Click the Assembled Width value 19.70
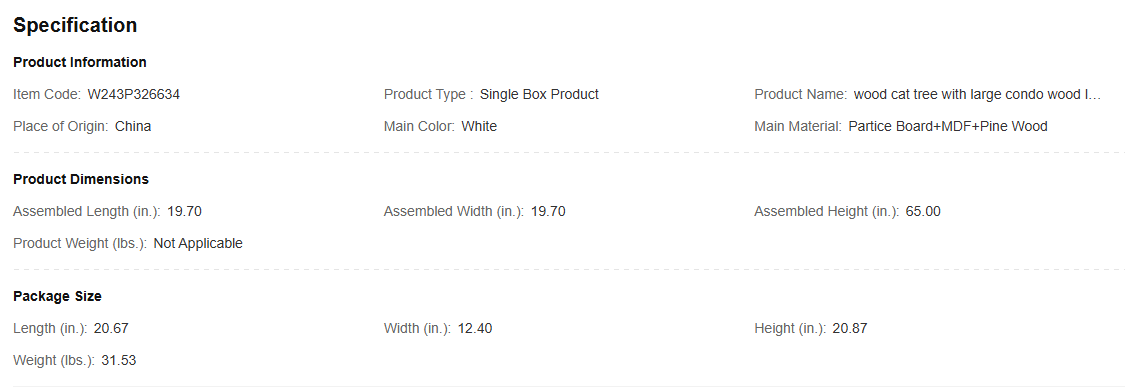The width and height of the screenshot is (1133, 387). pos(548,212)
